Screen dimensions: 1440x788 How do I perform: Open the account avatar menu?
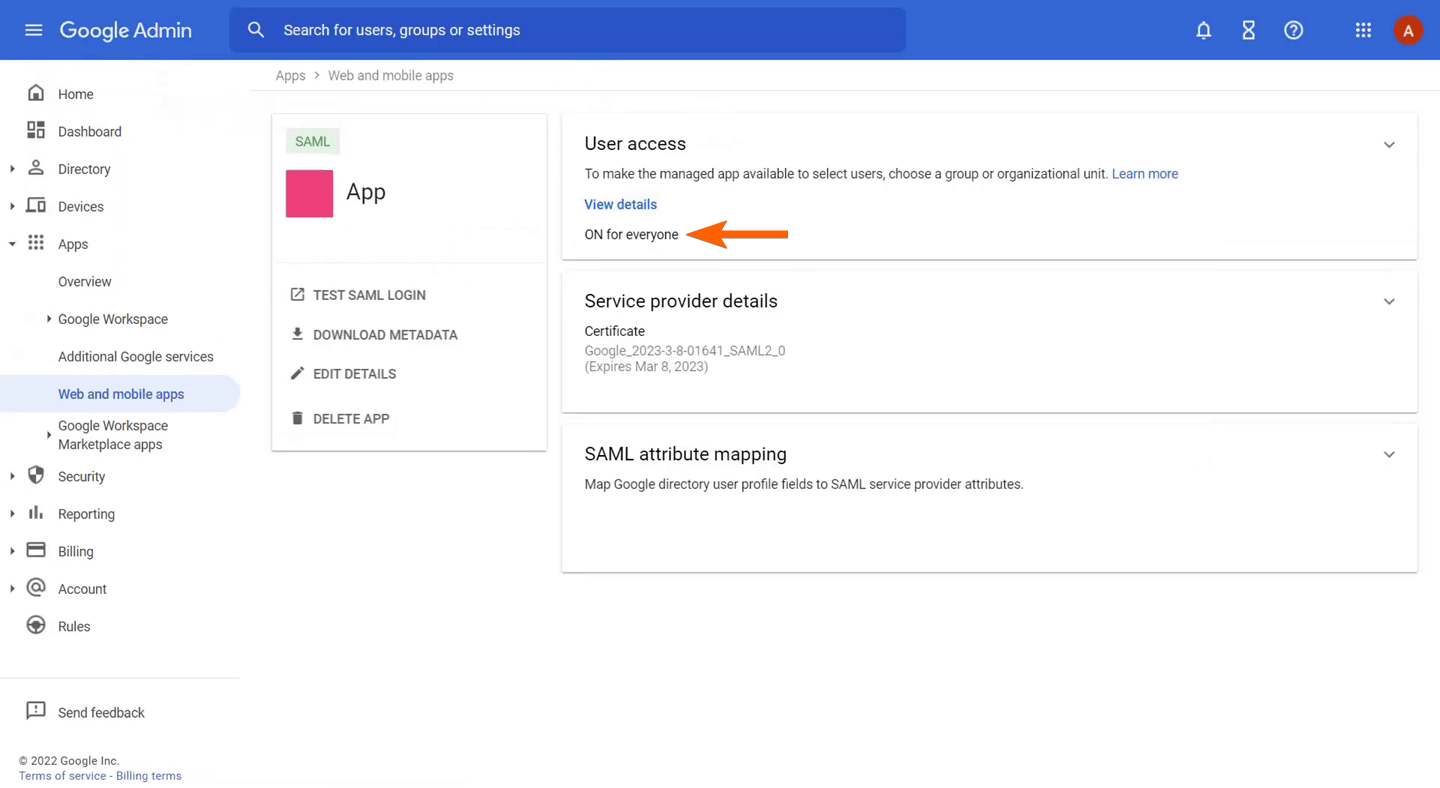point(1407,30)
